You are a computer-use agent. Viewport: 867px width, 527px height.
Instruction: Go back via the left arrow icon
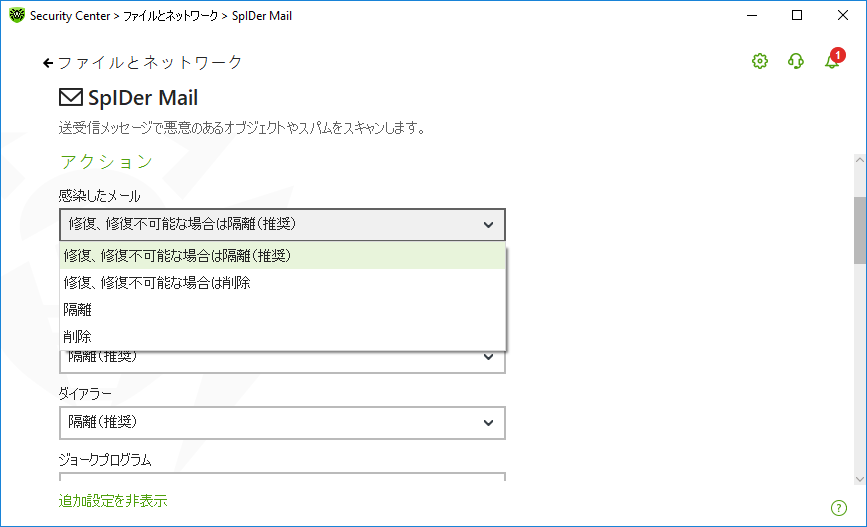coord(48,63)
